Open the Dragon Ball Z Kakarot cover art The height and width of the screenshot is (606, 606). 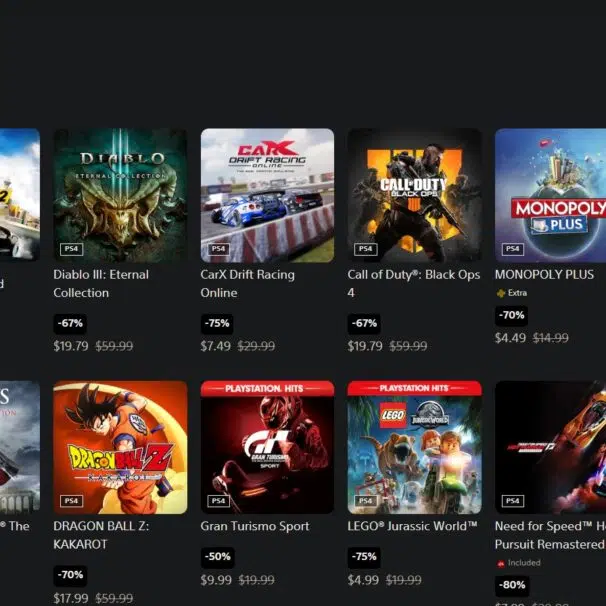[120, 448]
